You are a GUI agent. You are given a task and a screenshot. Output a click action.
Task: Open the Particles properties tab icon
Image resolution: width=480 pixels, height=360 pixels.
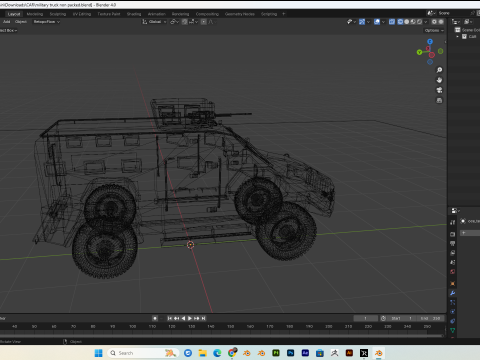tap(453, 302)
